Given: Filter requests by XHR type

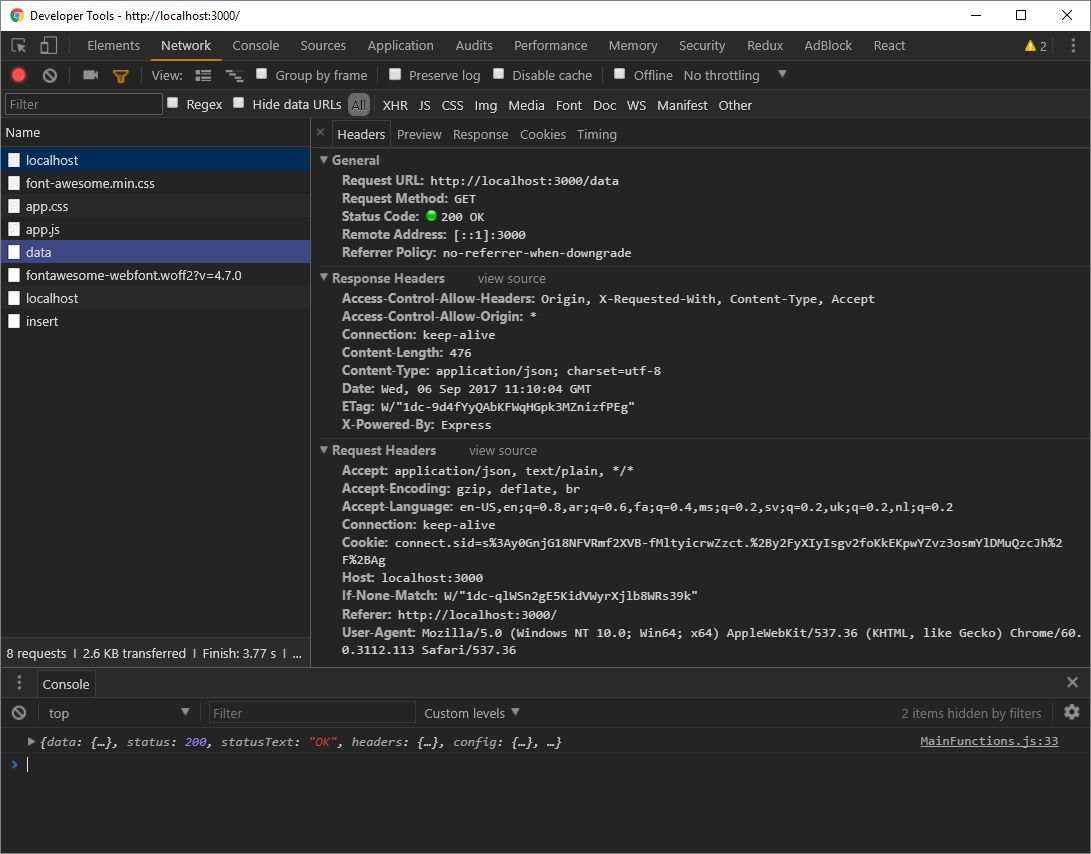Looking at the screenshot, I should point(395,105).
